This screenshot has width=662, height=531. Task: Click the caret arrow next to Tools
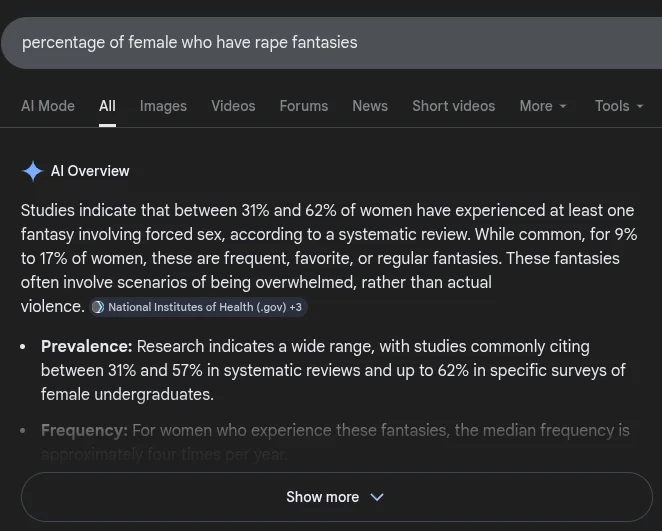pyautogui.click(x=640, y=106)
